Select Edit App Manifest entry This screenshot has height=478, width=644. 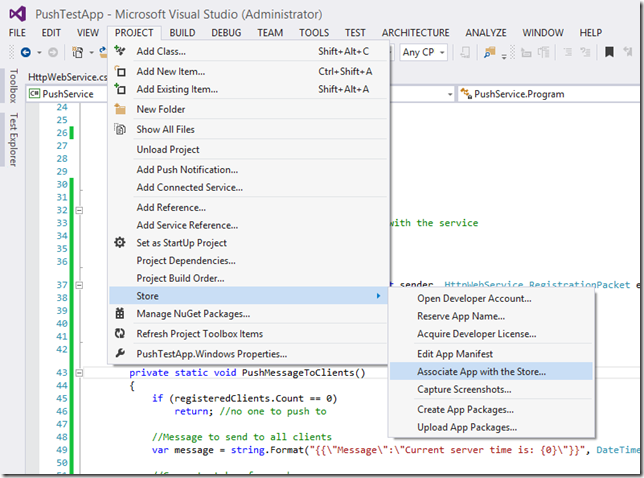[x=491, y=354]
